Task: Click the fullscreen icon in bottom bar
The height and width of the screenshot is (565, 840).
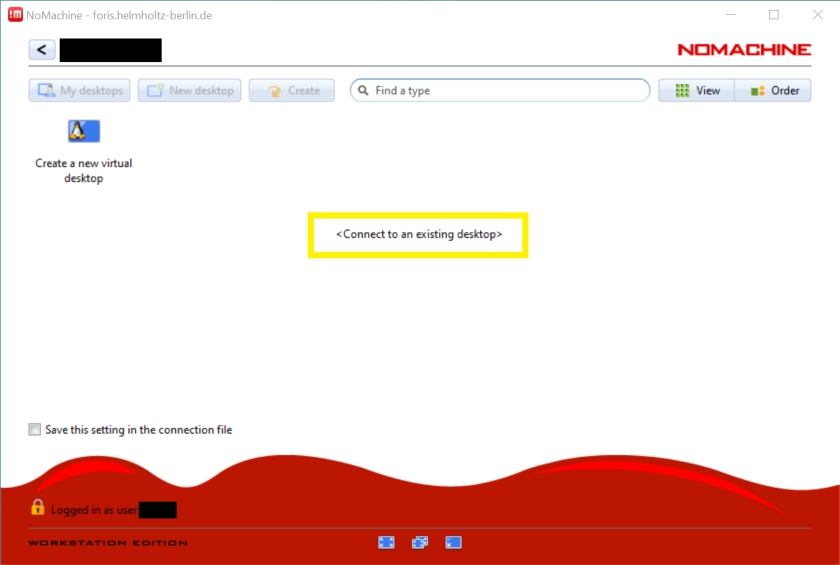Action: pyautogui.click(x=387, y=543)
